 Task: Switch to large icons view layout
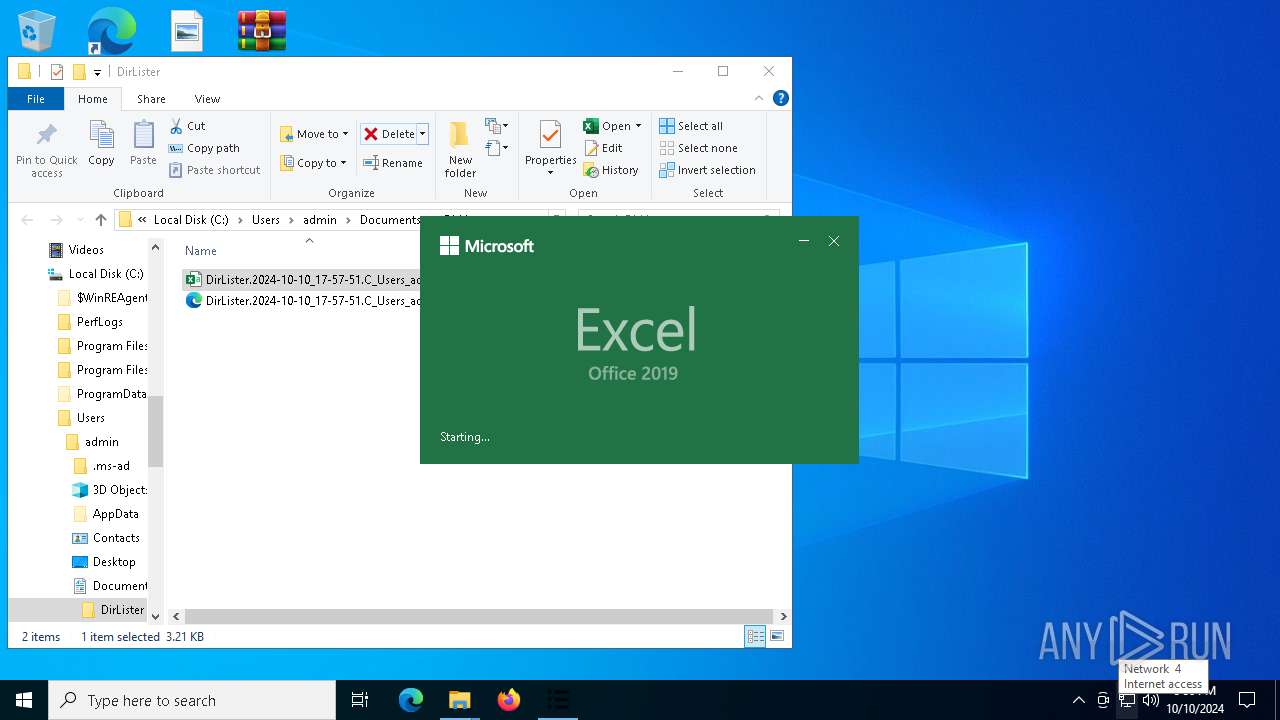click(x=777, y=636)
